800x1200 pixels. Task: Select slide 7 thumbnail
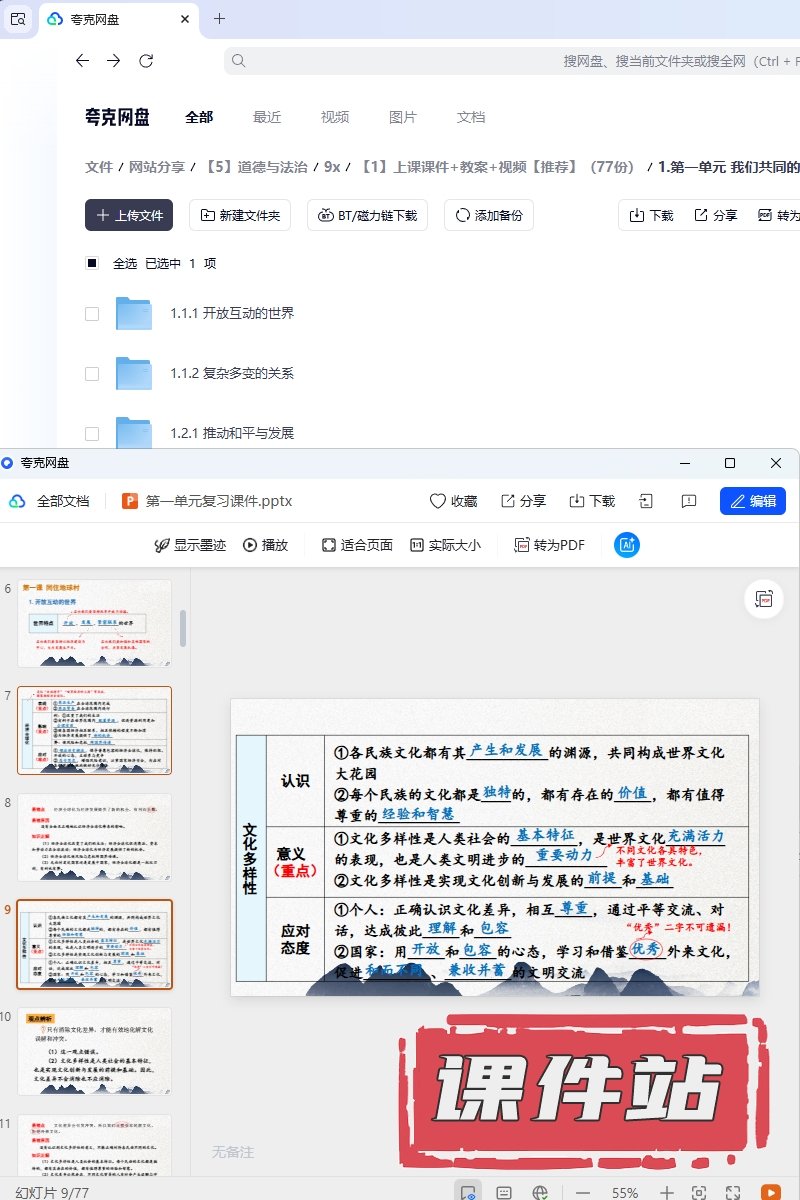pos(95,730)
